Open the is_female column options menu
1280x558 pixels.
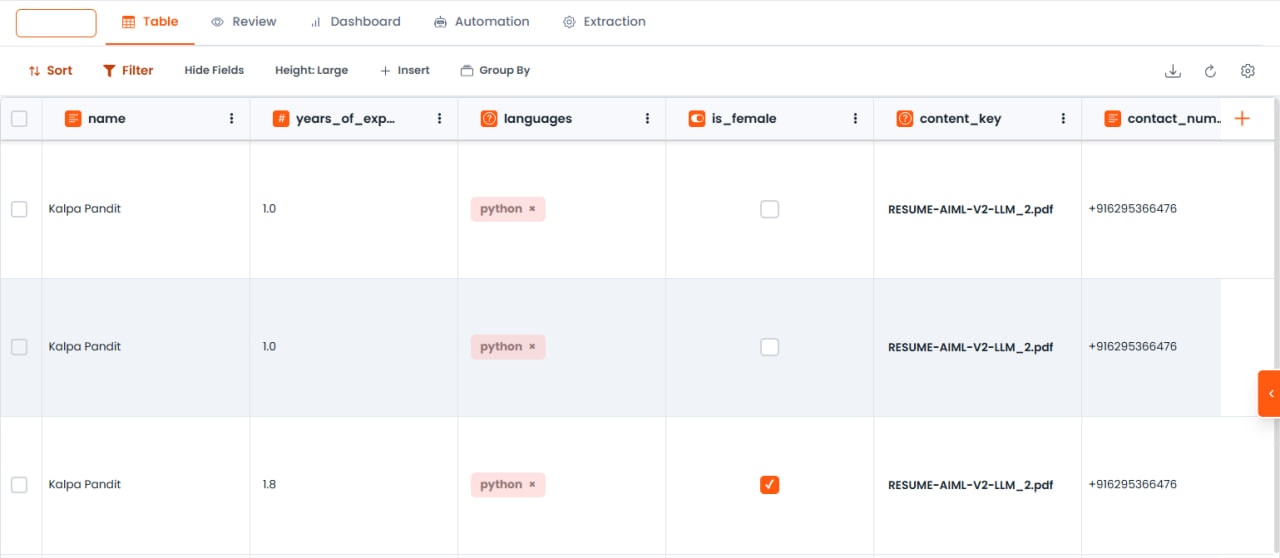(855, 119)
